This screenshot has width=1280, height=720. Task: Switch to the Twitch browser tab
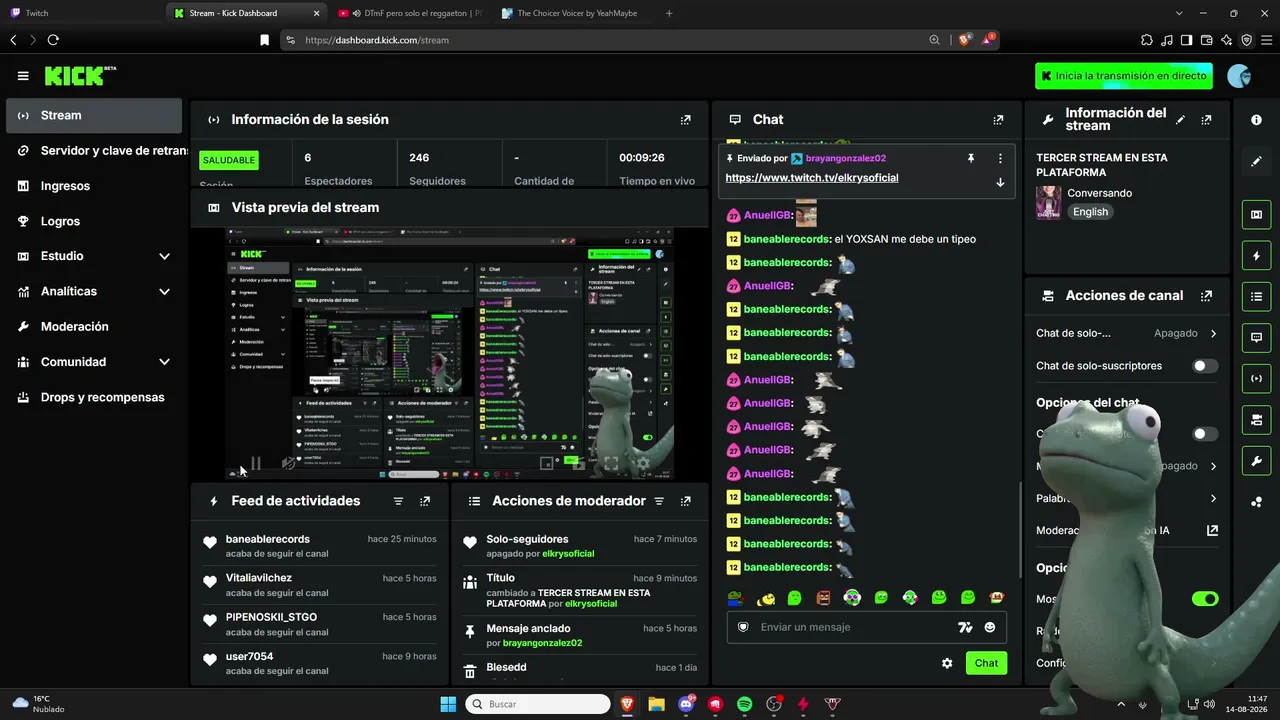(x=82, y=13)
